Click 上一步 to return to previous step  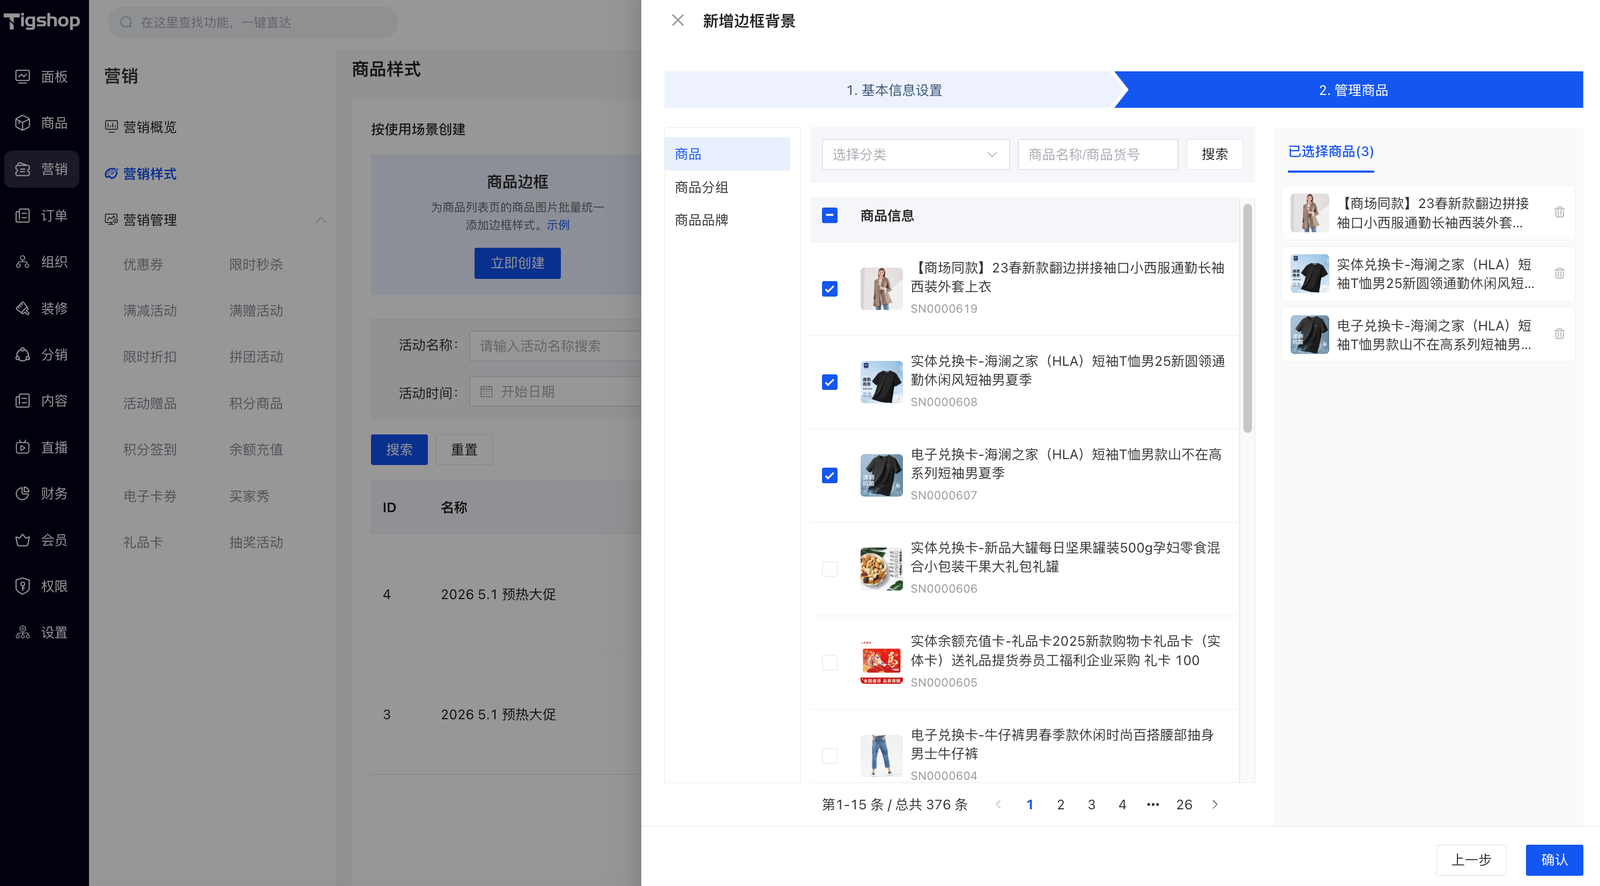(1471, 860)
